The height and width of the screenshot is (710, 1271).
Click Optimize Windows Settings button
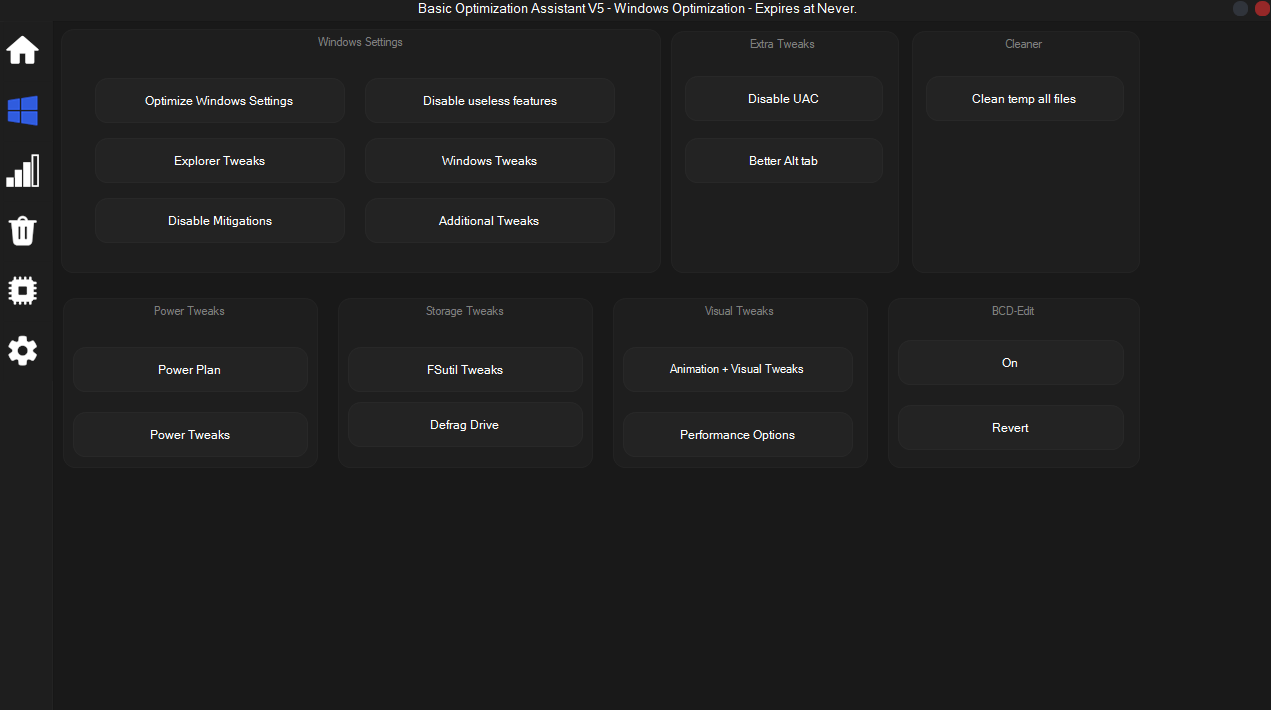pos(219,101)
